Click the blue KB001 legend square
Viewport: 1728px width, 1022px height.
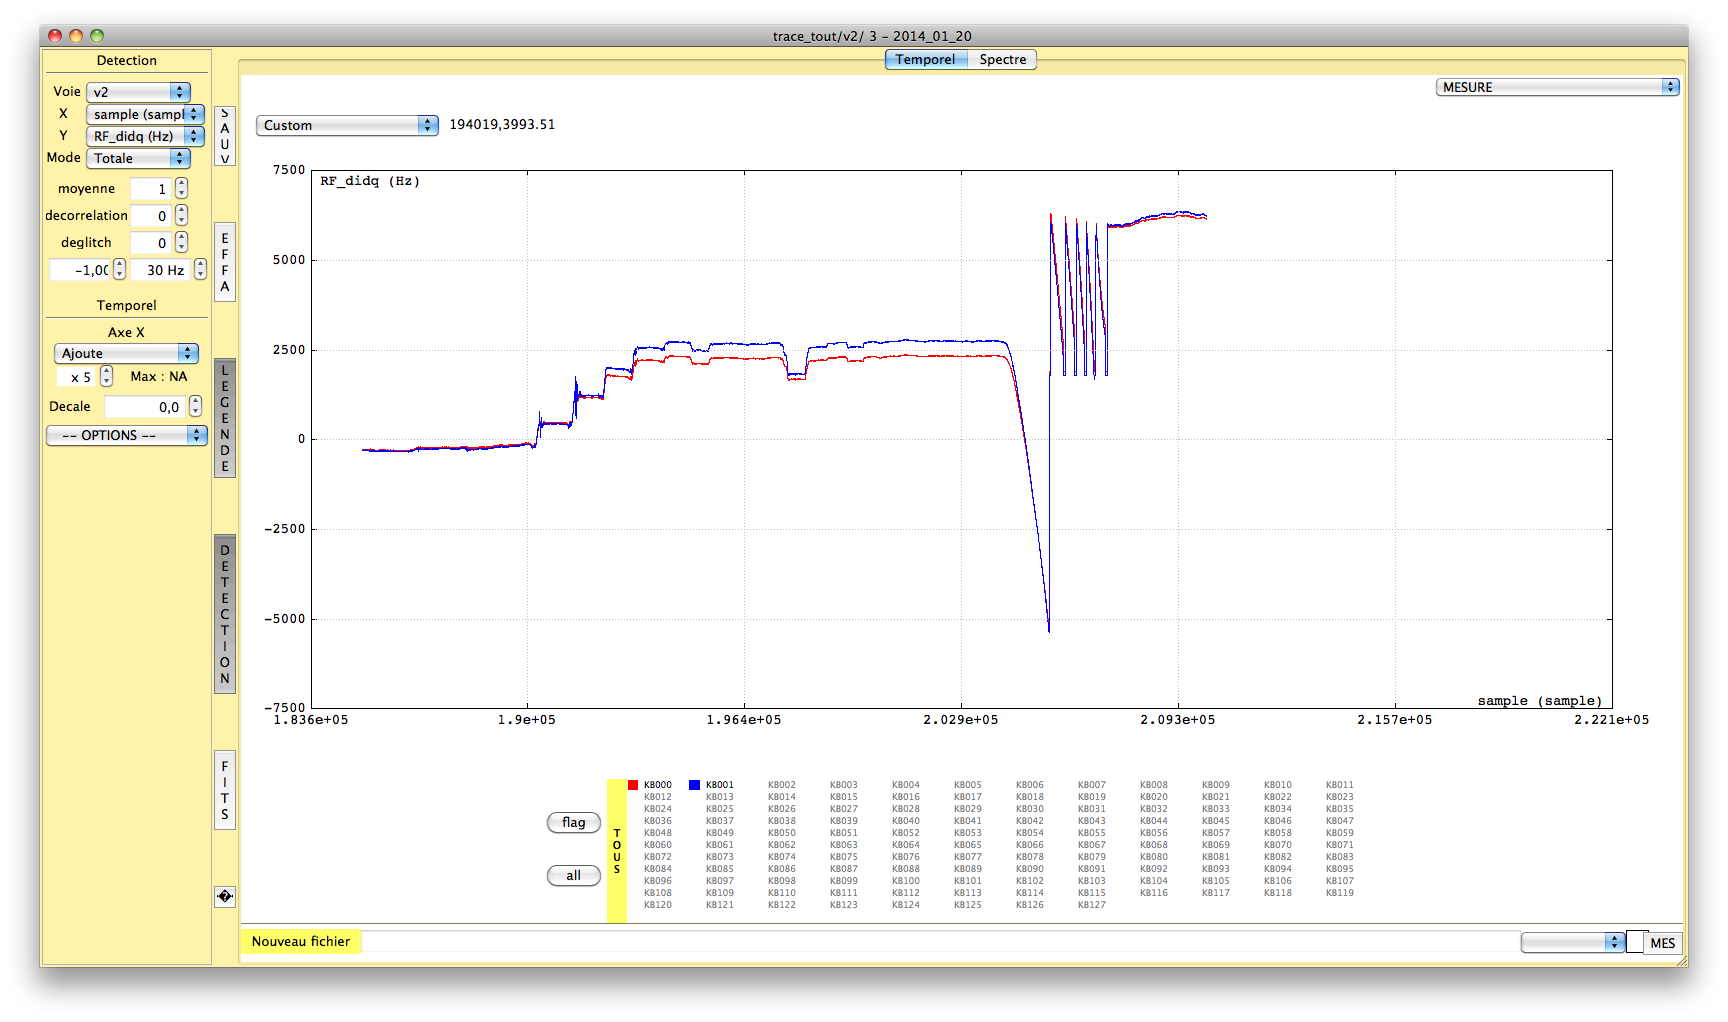click(x=695, y=785)
